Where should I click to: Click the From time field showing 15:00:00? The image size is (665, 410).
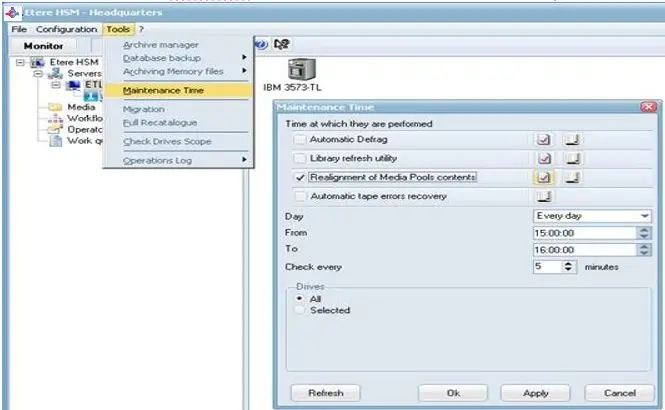[x=582, y=233]
